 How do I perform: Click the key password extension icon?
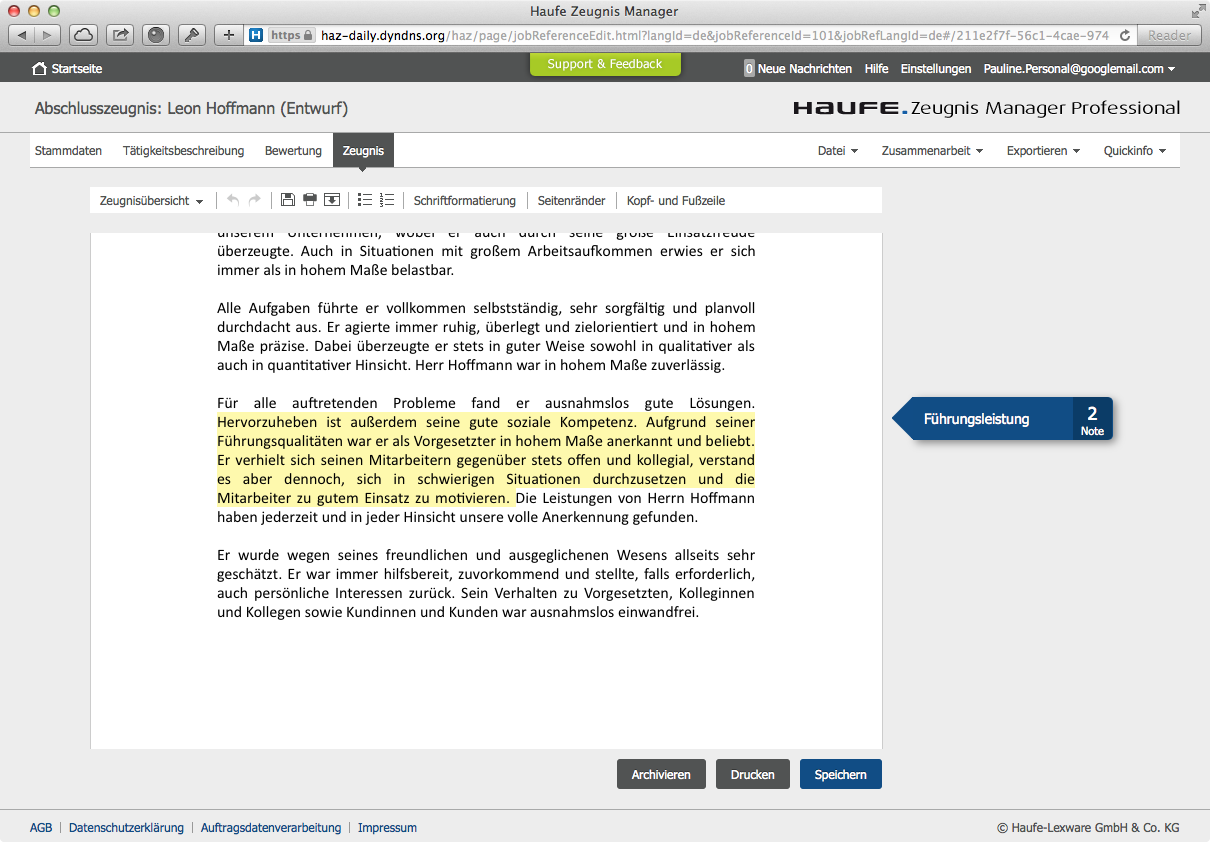click(x=192, y=35)
